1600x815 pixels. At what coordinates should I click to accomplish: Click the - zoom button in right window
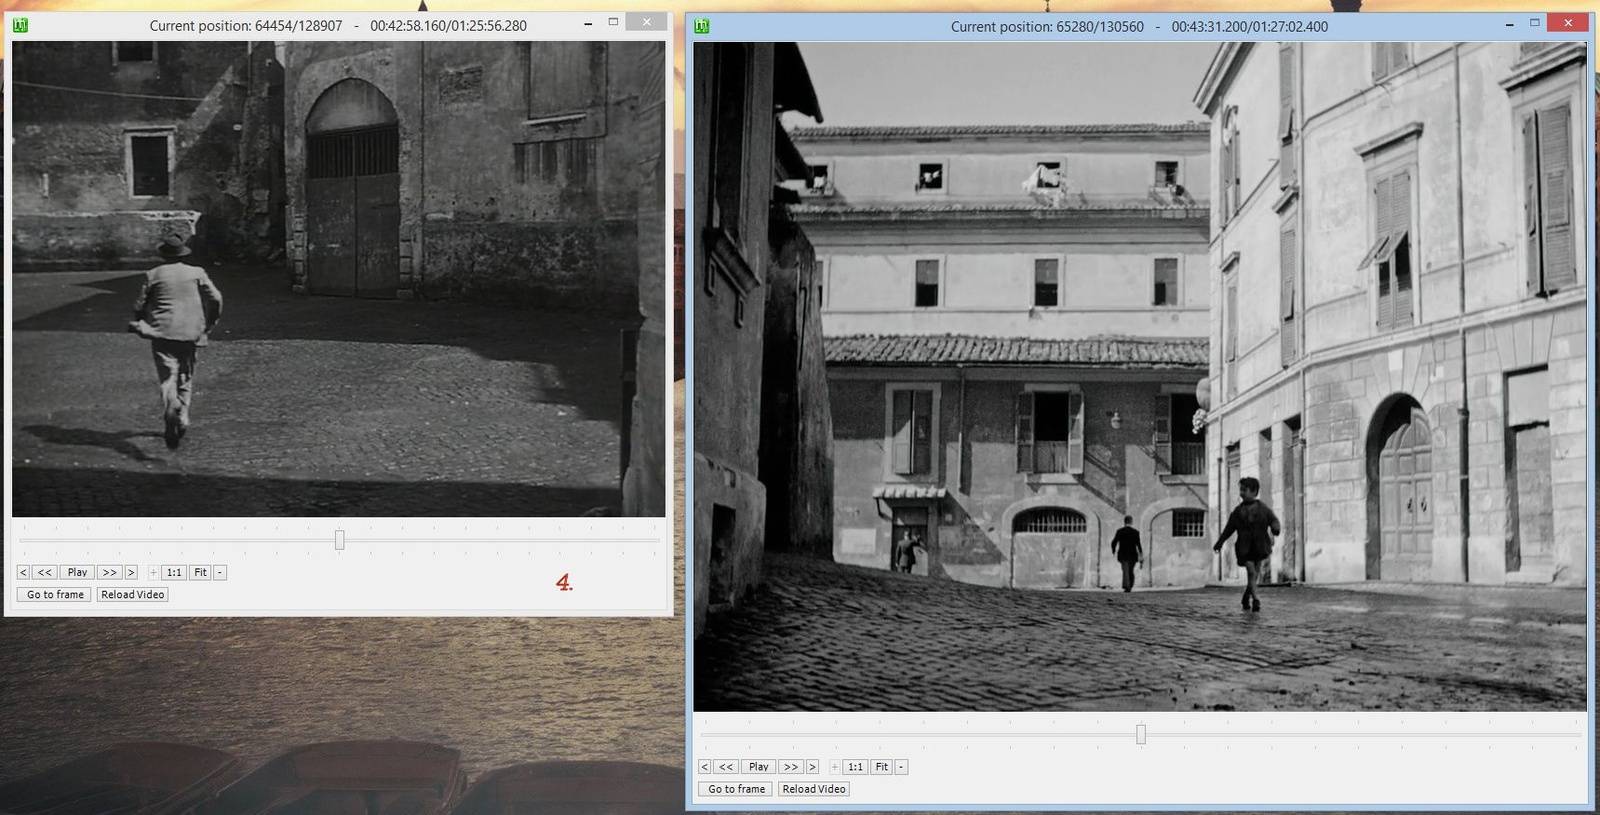click(901, 767)
